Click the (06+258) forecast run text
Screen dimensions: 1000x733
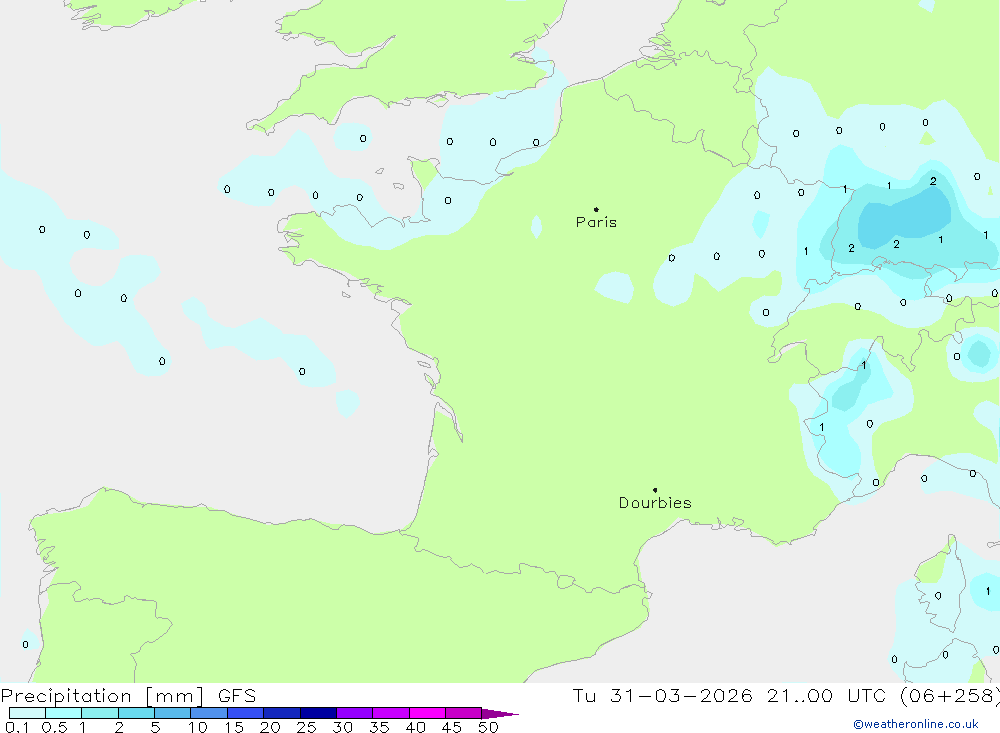(x=950, y=695)
